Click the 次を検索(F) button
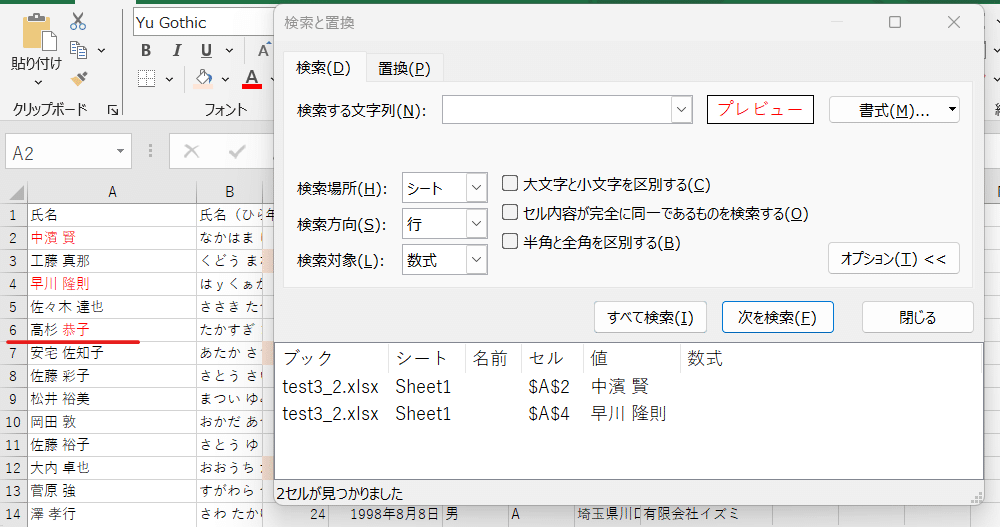 click(x=777, y=317)
